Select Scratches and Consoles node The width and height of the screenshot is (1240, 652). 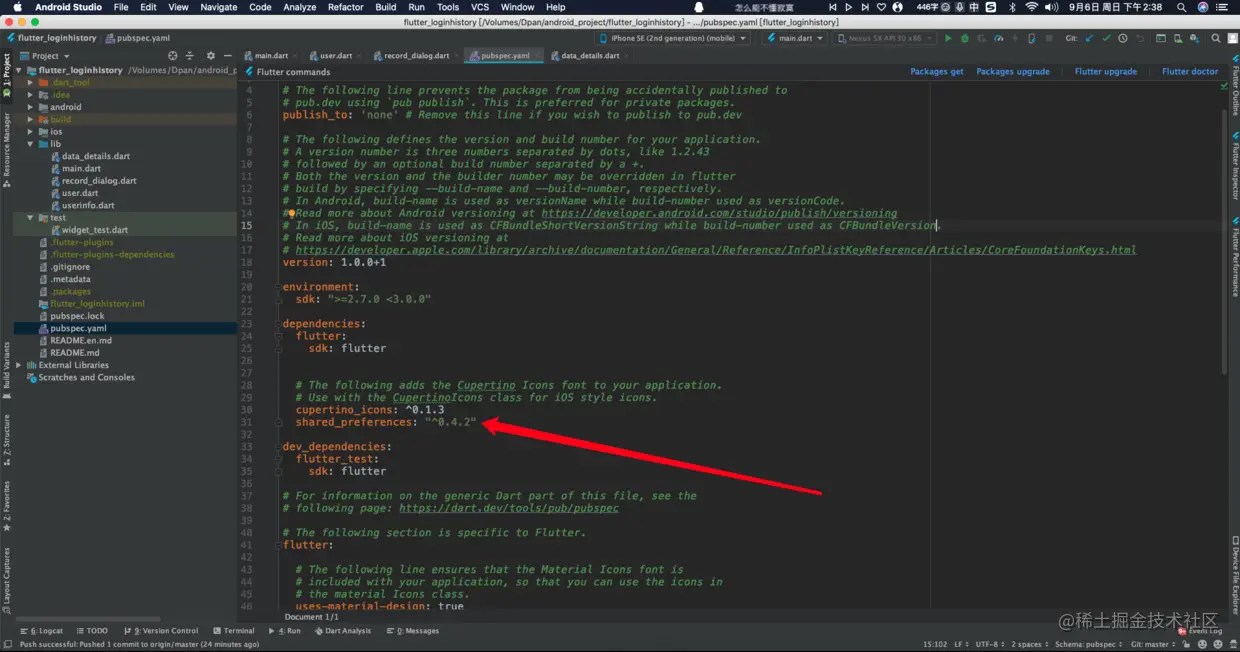(x=86, y=378)
